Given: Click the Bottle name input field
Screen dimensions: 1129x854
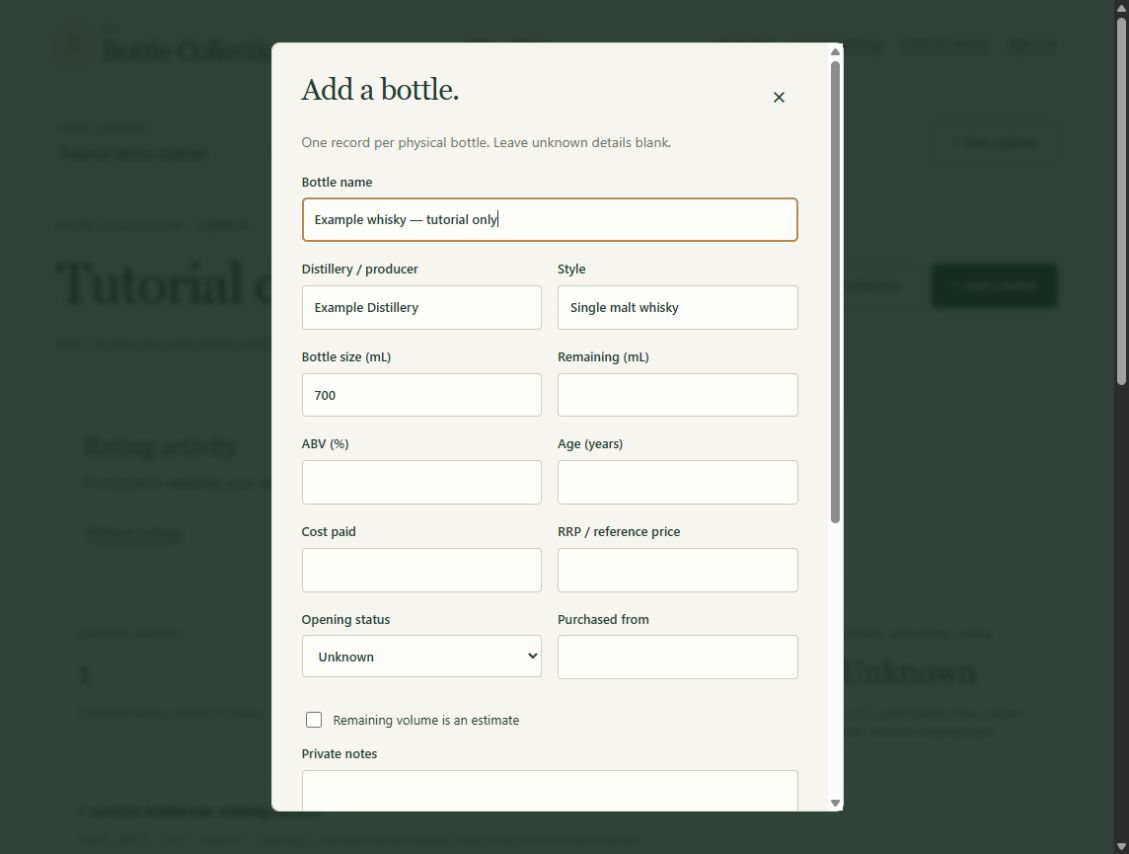Looking at the screenshot, I should coord(549,220).
